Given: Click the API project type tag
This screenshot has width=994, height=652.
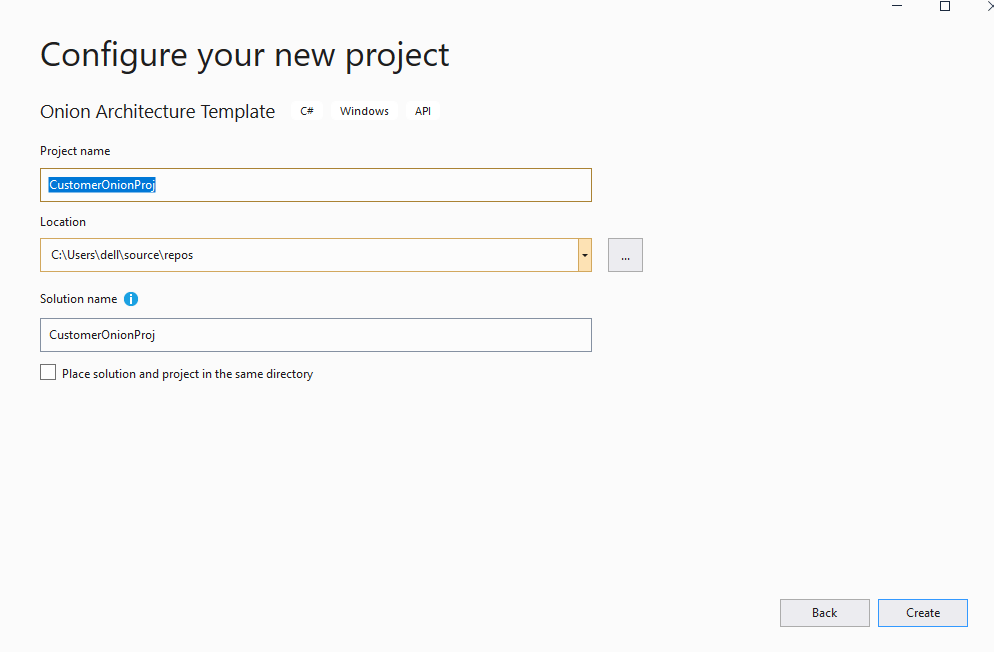Looking at the screenshot, I should (x=422, y=110).
